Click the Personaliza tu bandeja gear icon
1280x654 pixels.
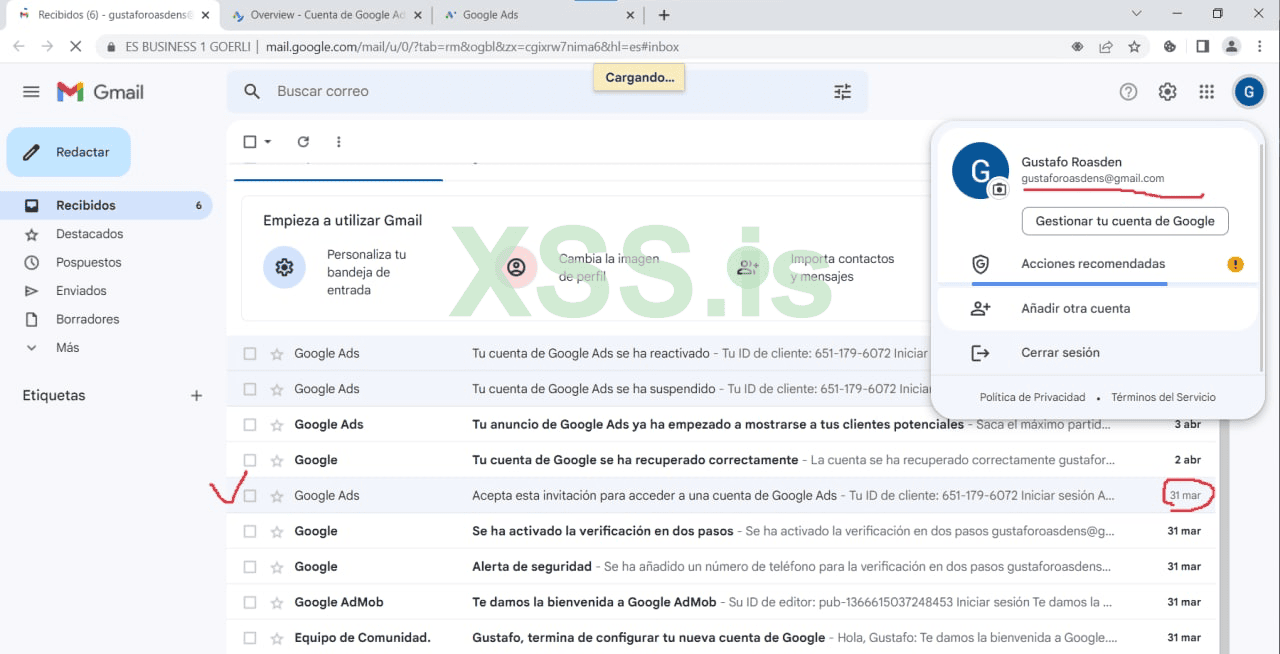tap(284, 267)
